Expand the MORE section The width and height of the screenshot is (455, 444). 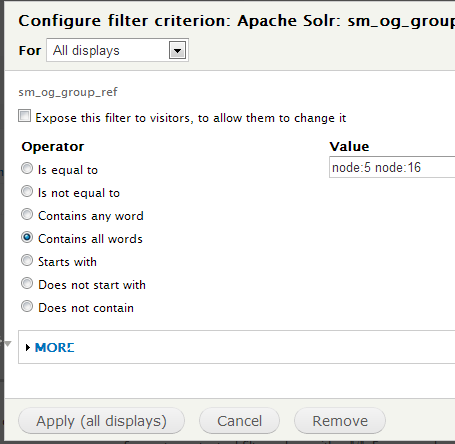pyautogui.click(x=55, y=348)
